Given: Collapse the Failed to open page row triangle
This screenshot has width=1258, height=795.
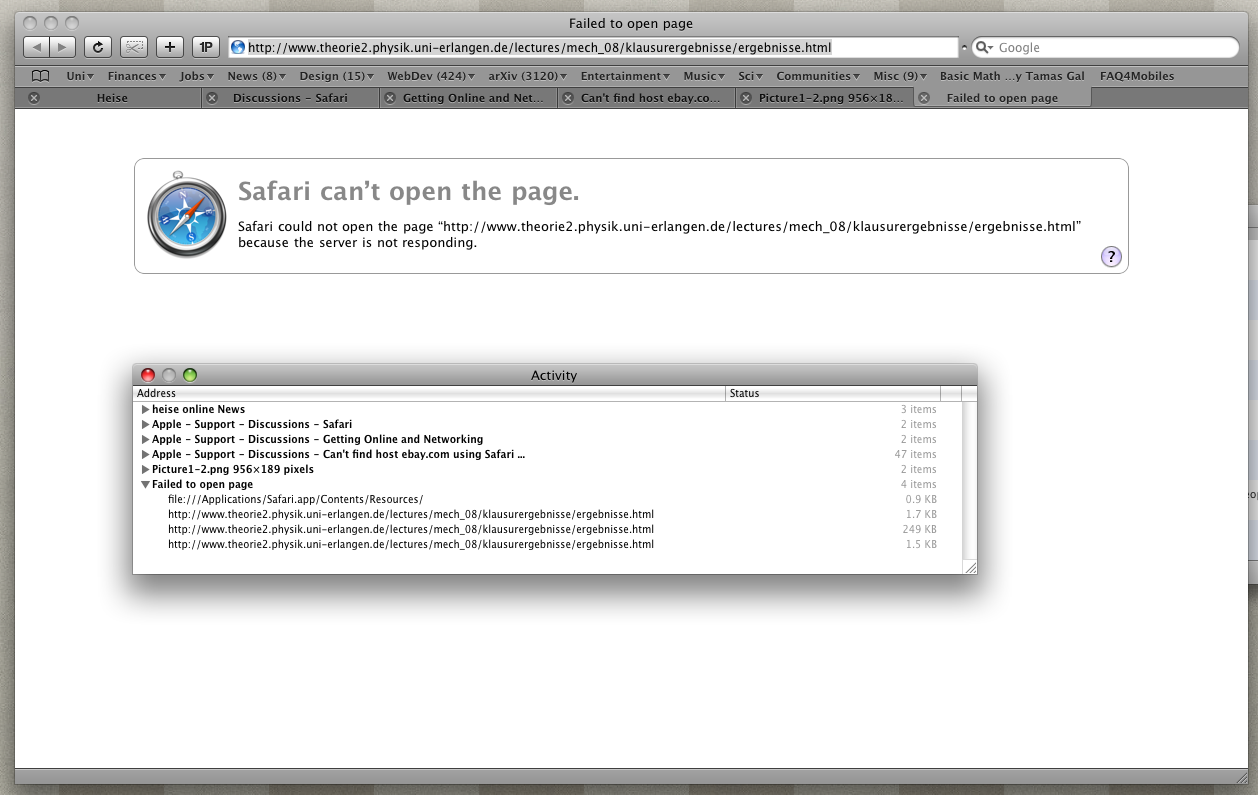Looking at the screenshot, I should (145, 484).
